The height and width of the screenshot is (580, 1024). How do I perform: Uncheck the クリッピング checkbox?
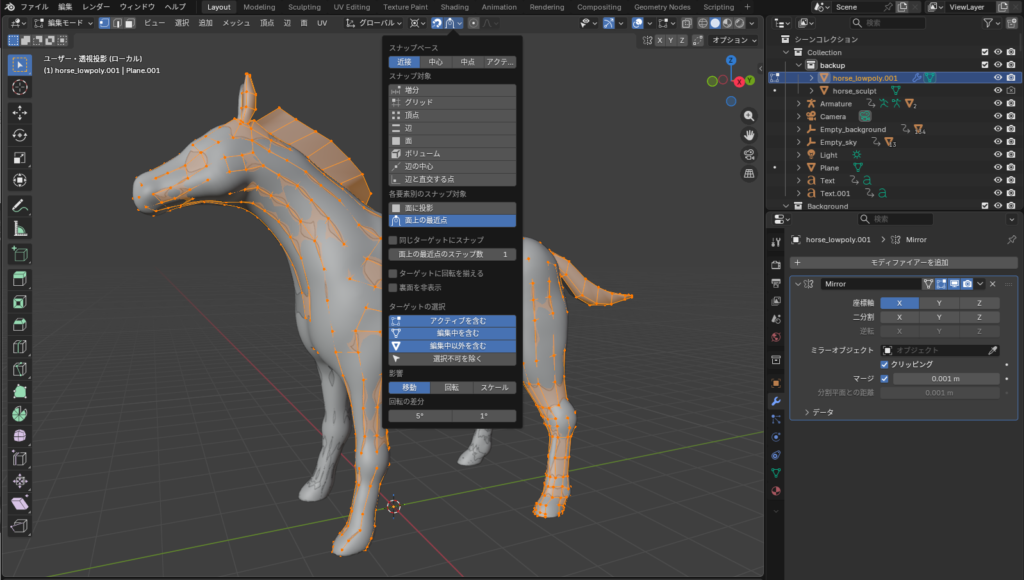[884, 365]
